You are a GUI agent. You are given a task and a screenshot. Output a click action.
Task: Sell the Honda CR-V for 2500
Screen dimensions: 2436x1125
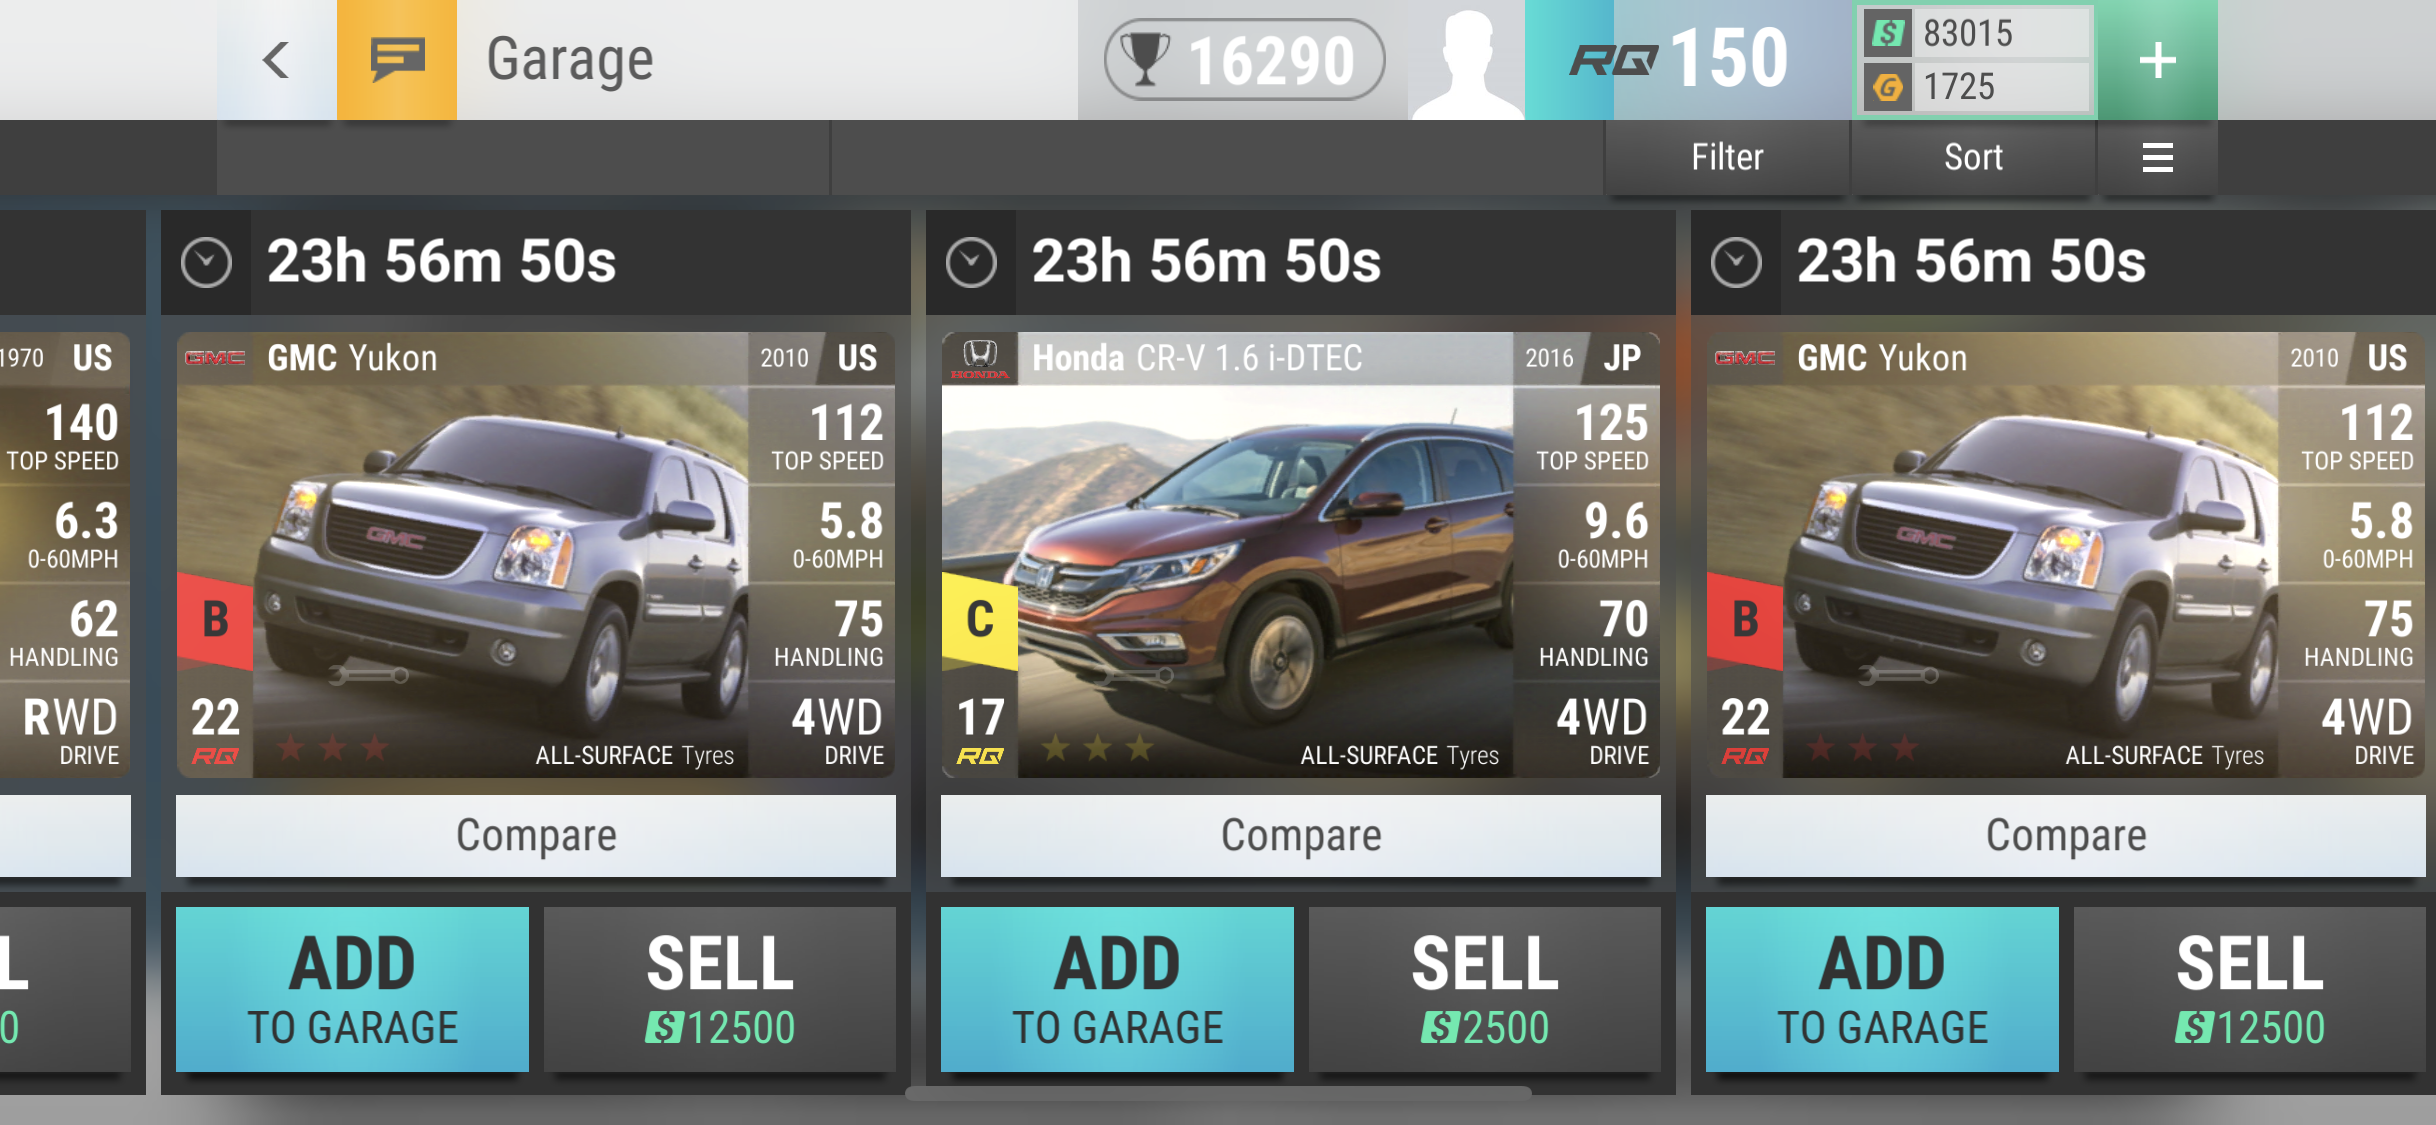(1485, 989)
